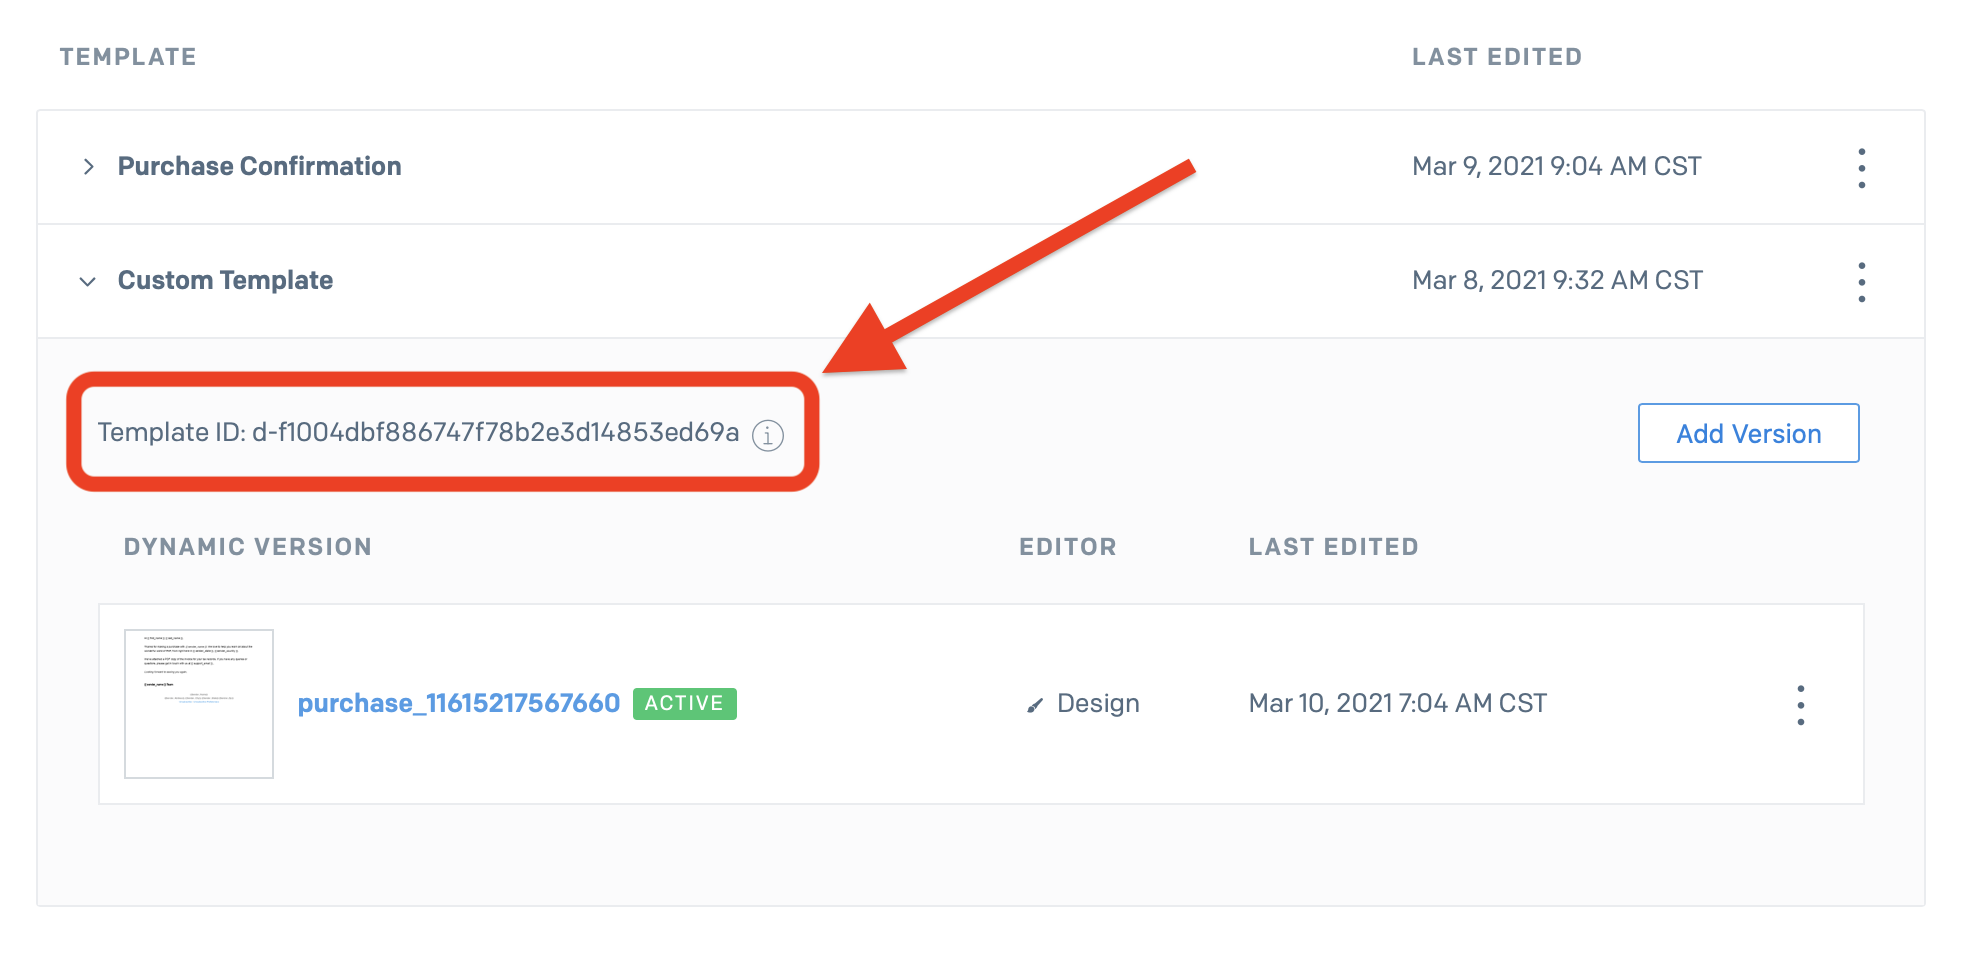Viewport: 1976px width, 953px height.
Task: Open Purchase Confirmation three-dot options menu
Action: click(x=1861, y=168)
